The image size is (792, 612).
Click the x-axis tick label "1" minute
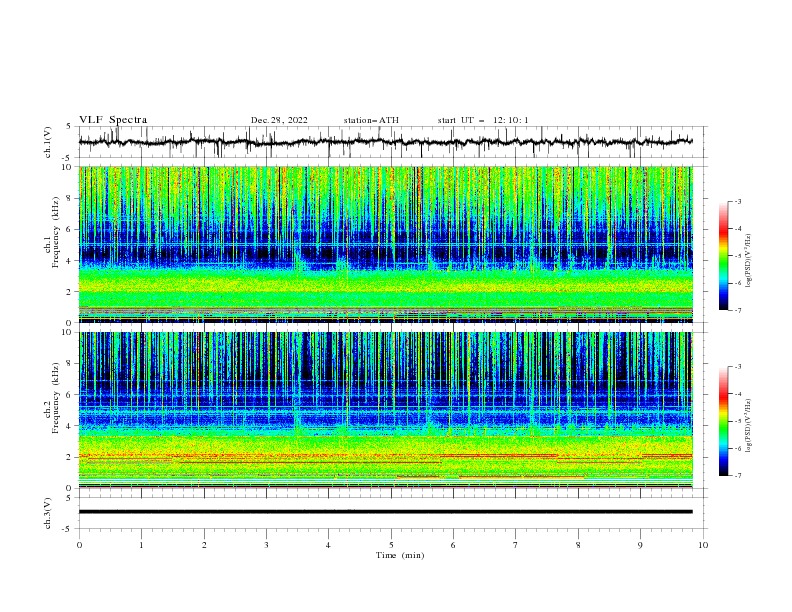click(141, 545)
